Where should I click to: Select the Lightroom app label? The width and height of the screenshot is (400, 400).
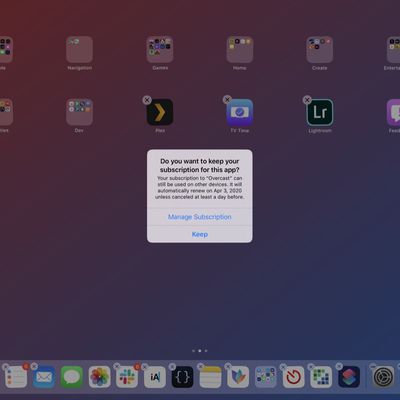(320, 131)
